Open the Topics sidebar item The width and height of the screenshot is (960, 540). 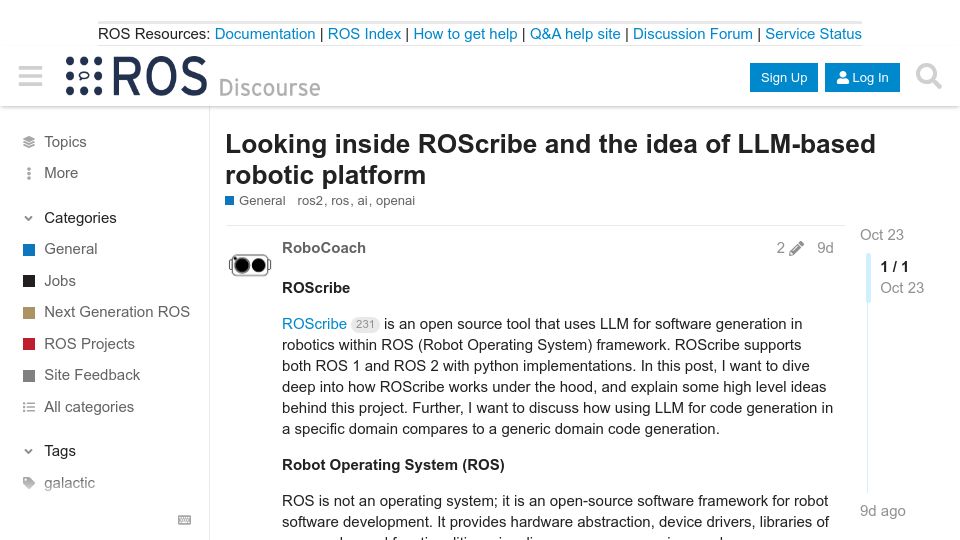coord(65,142)
